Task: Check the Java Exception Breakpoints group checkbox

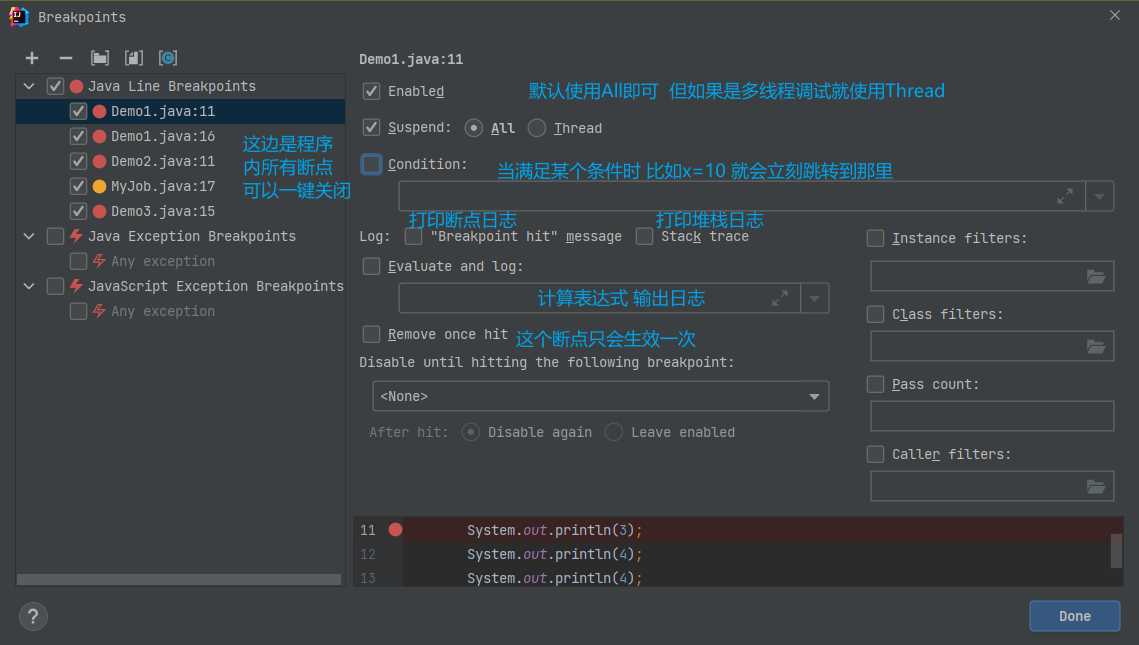Action: [55, 236]
